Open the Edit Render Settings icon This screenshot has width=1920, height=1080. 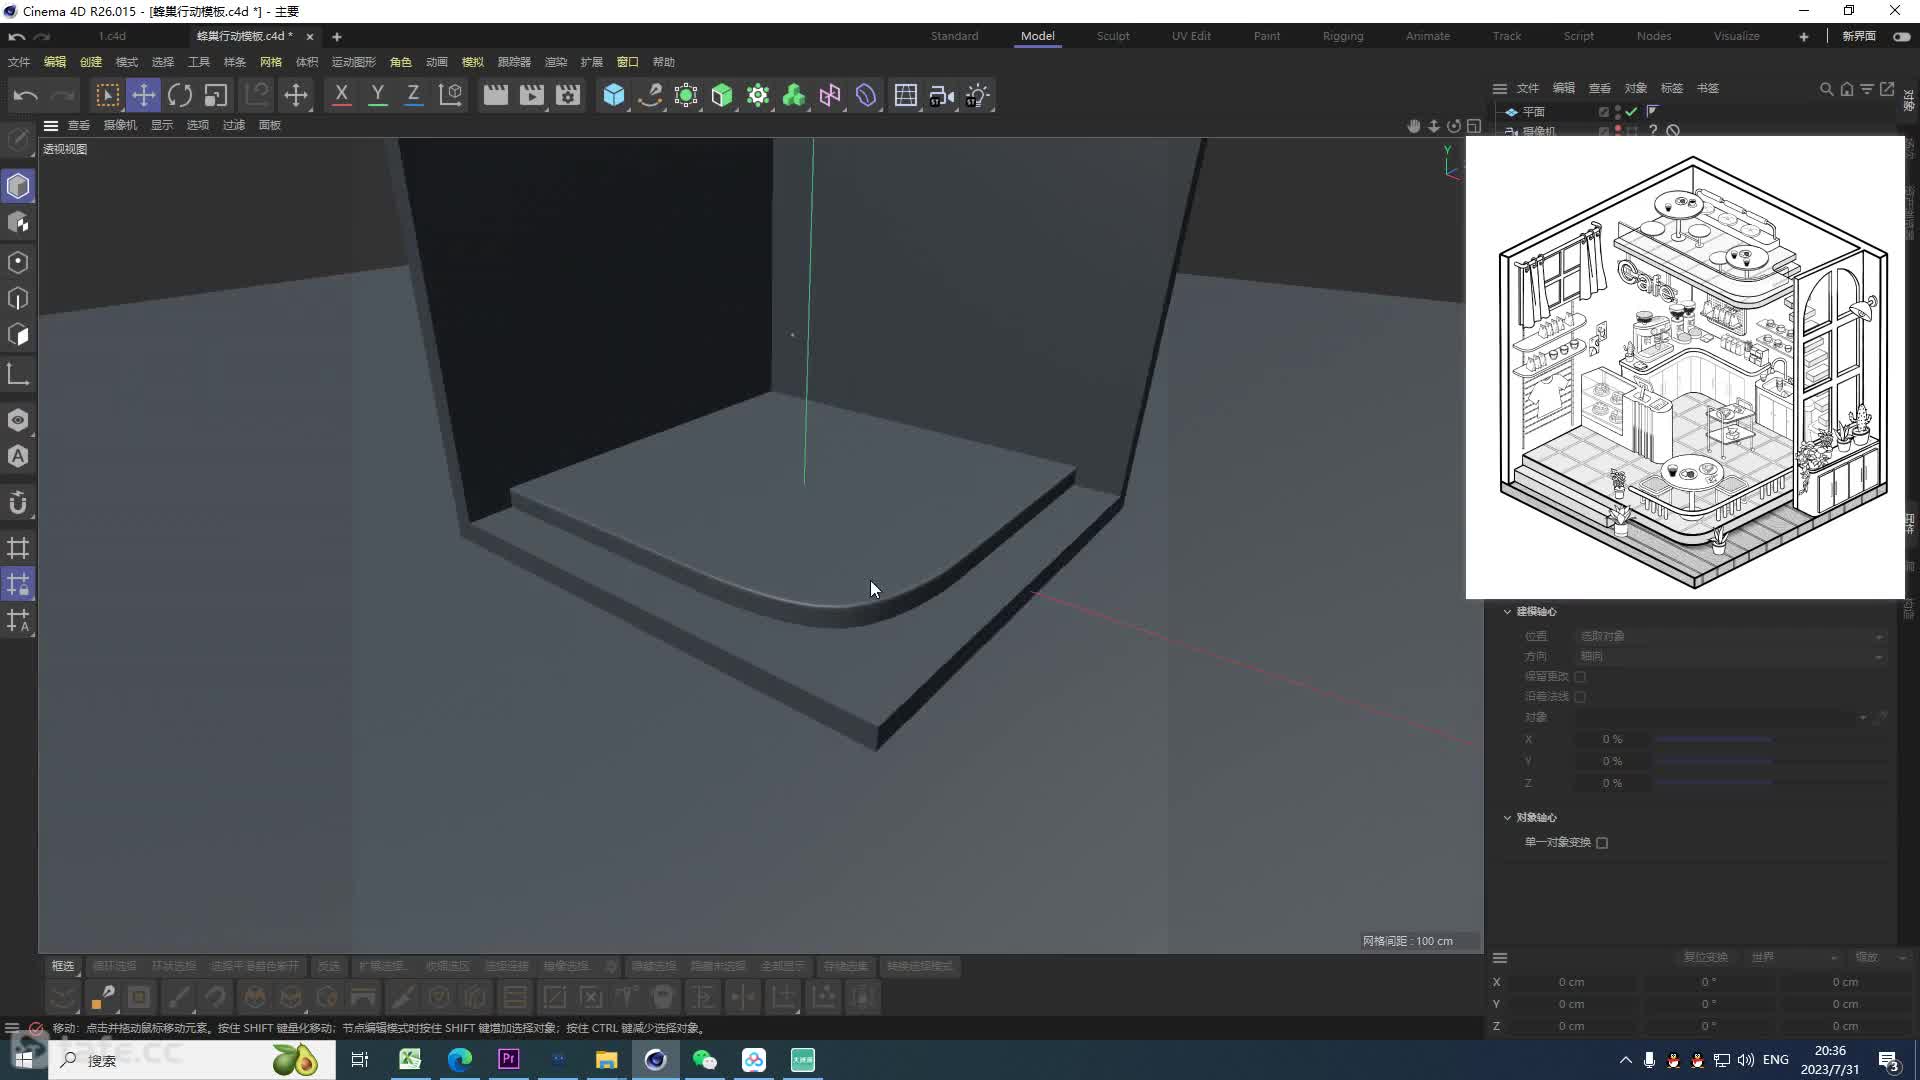coord(568,95)
